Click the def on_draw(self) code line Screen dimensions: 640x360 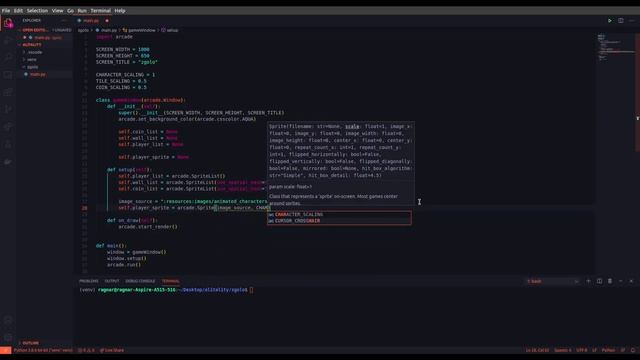tap(132, 220)
